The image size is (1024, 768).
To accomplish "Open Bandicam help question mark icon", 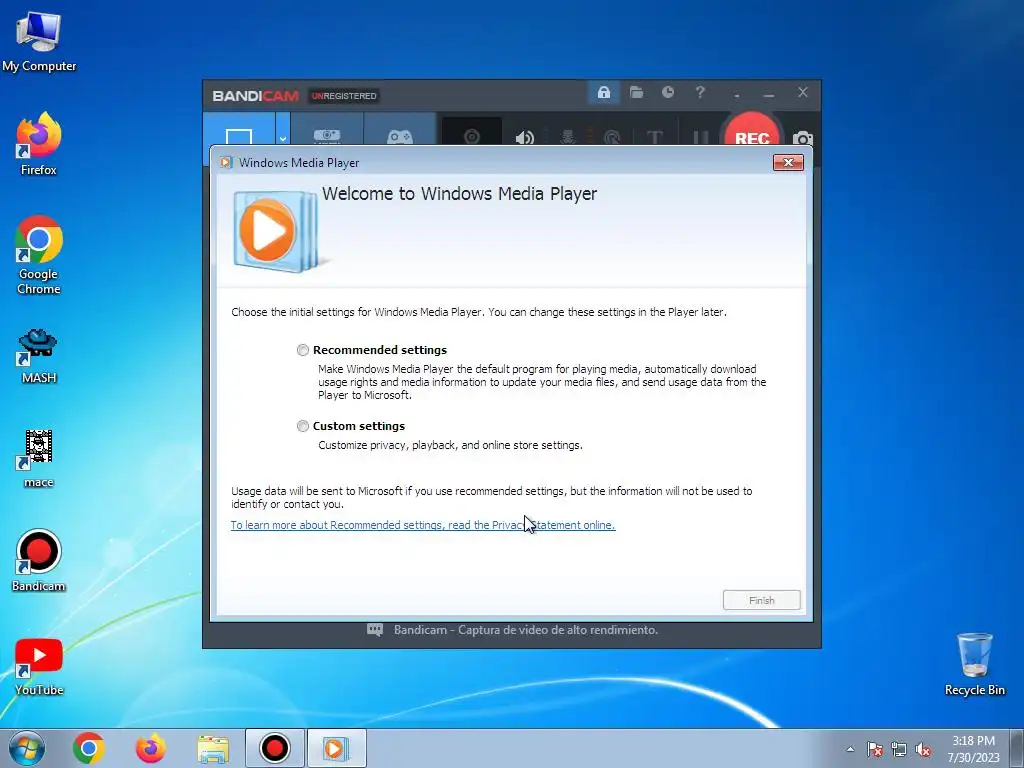I will 699,93.
